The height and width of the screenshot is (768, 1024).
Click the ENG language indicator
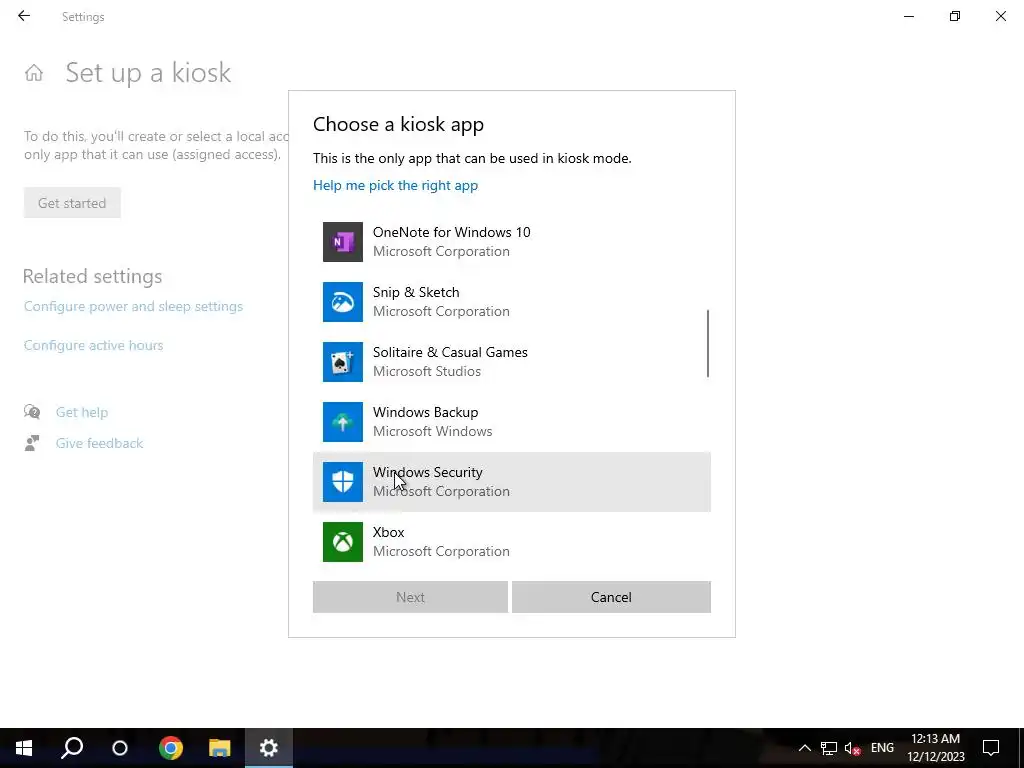(882, 748)
